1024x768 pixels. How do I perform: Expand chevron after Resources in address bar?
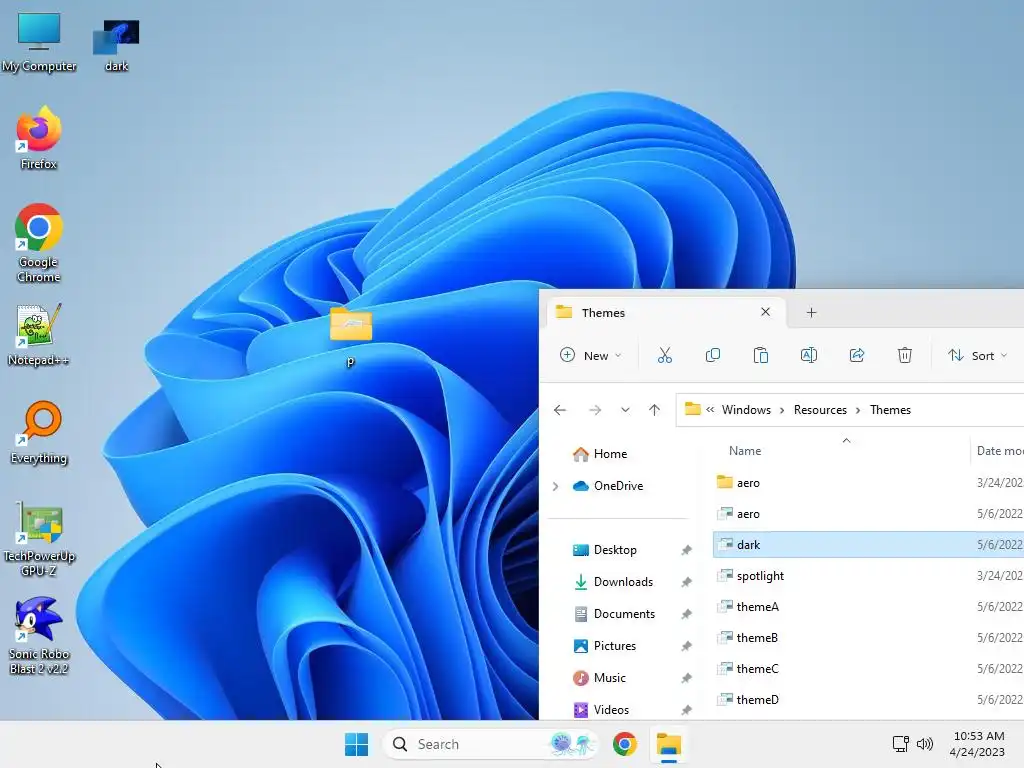pos(858,410)
